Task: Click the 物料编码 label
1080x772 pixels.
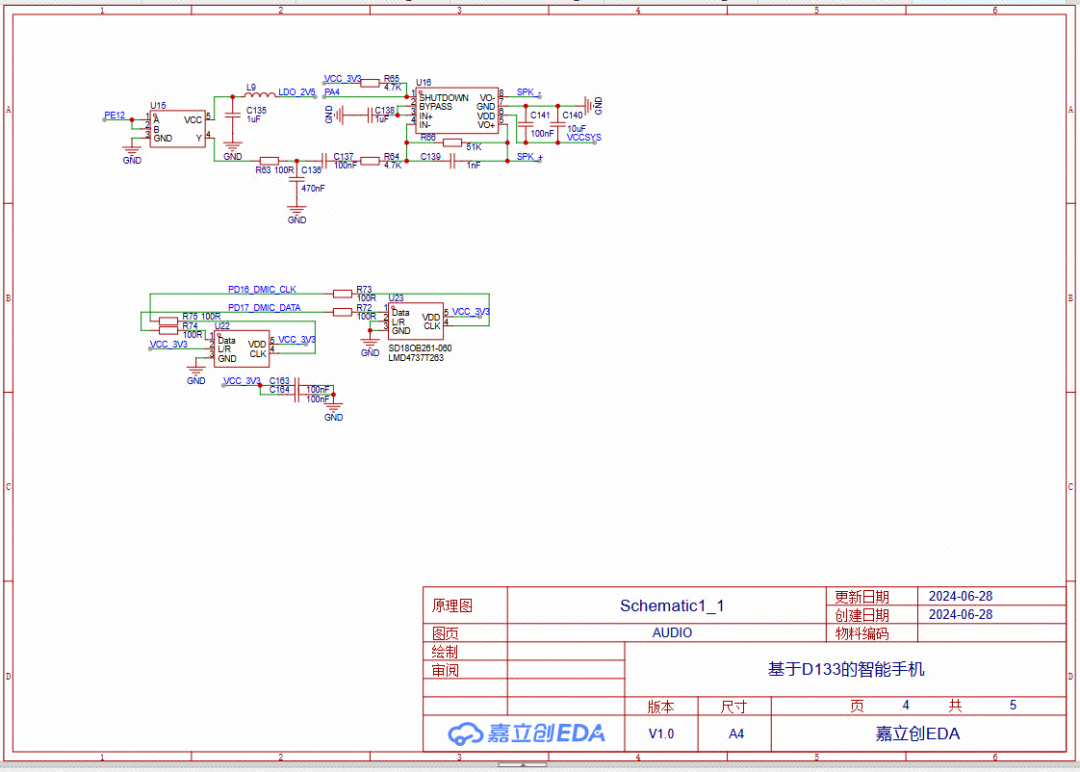Action: [x=862, y=634]
